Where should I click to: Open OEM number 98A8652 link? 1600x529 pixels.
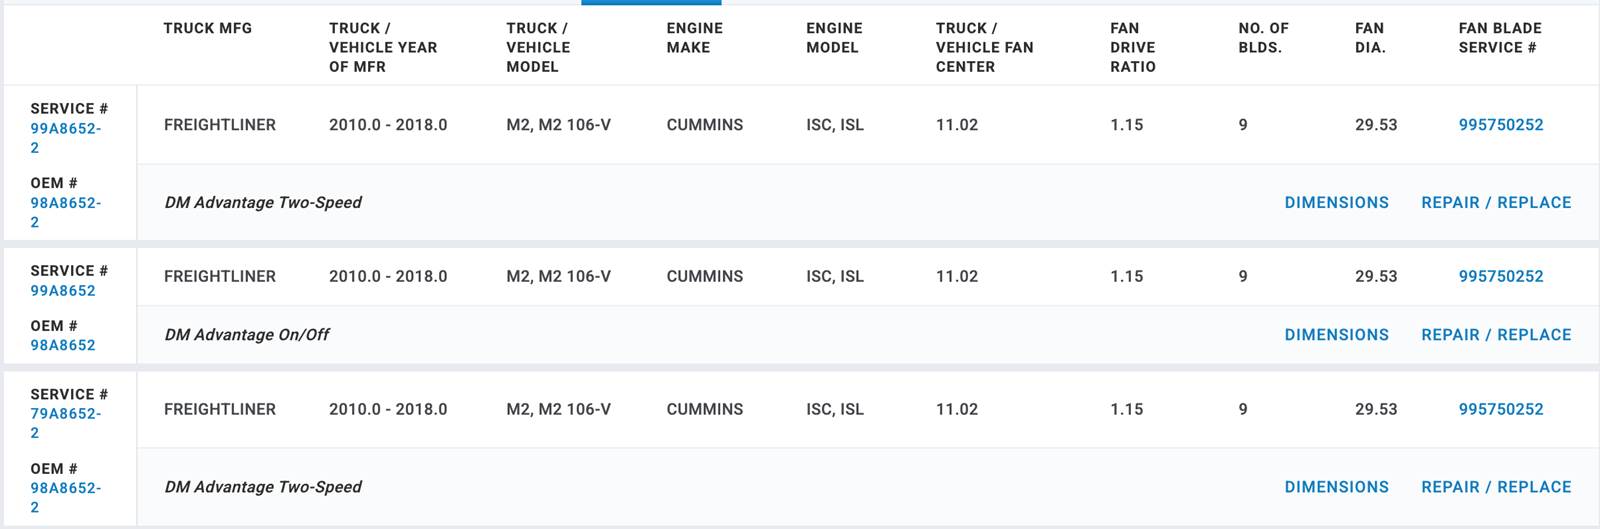tap(63, 345)
